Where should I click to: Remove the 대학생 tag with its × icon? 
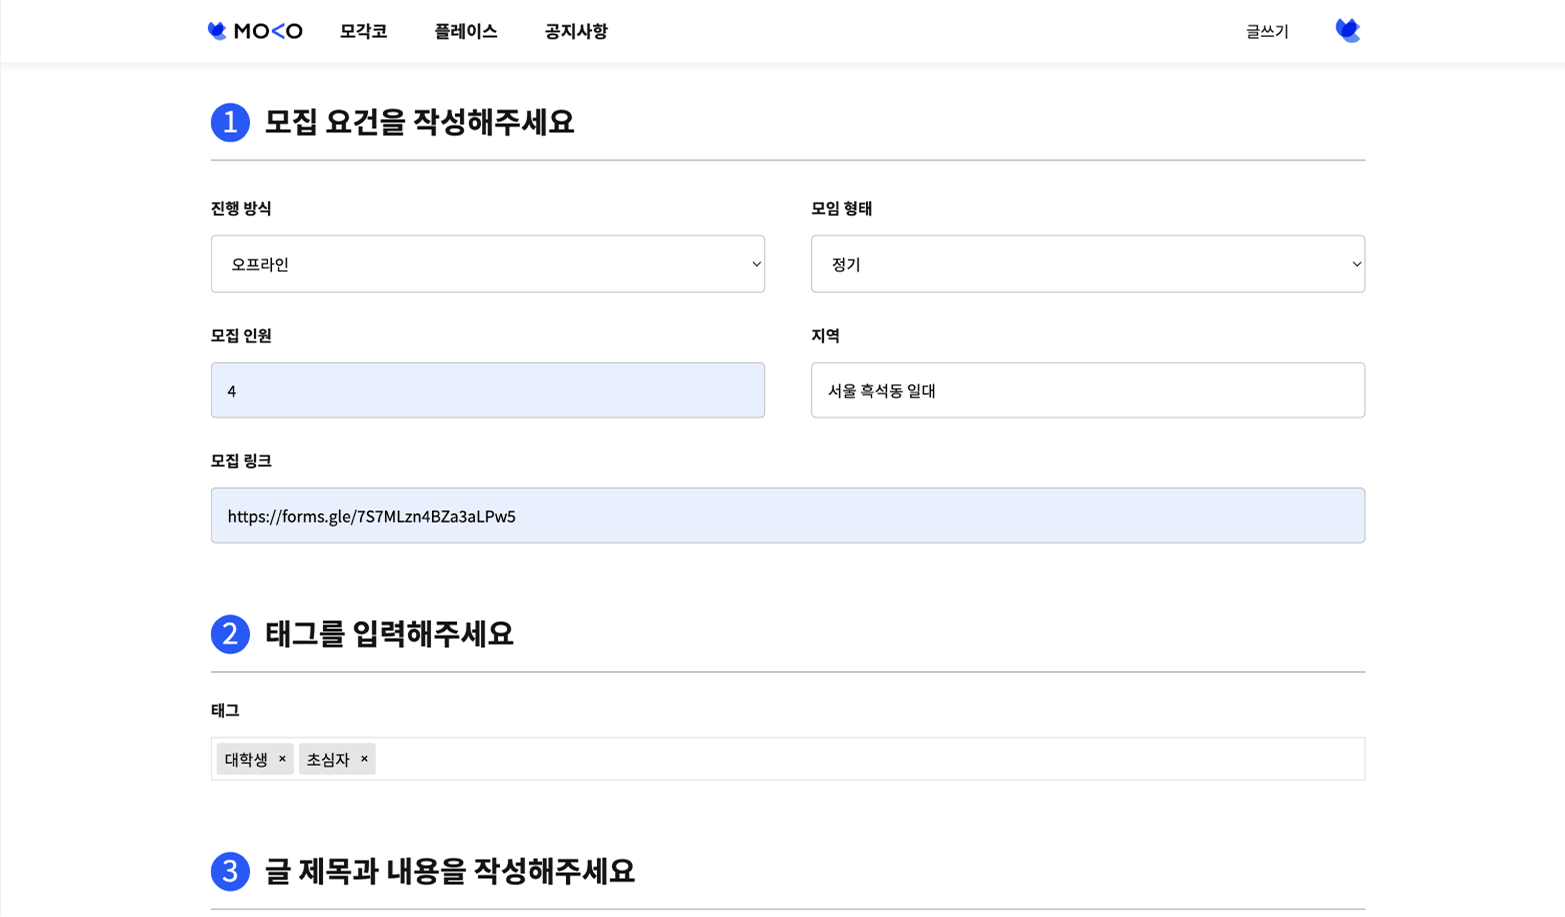[282, 759]
